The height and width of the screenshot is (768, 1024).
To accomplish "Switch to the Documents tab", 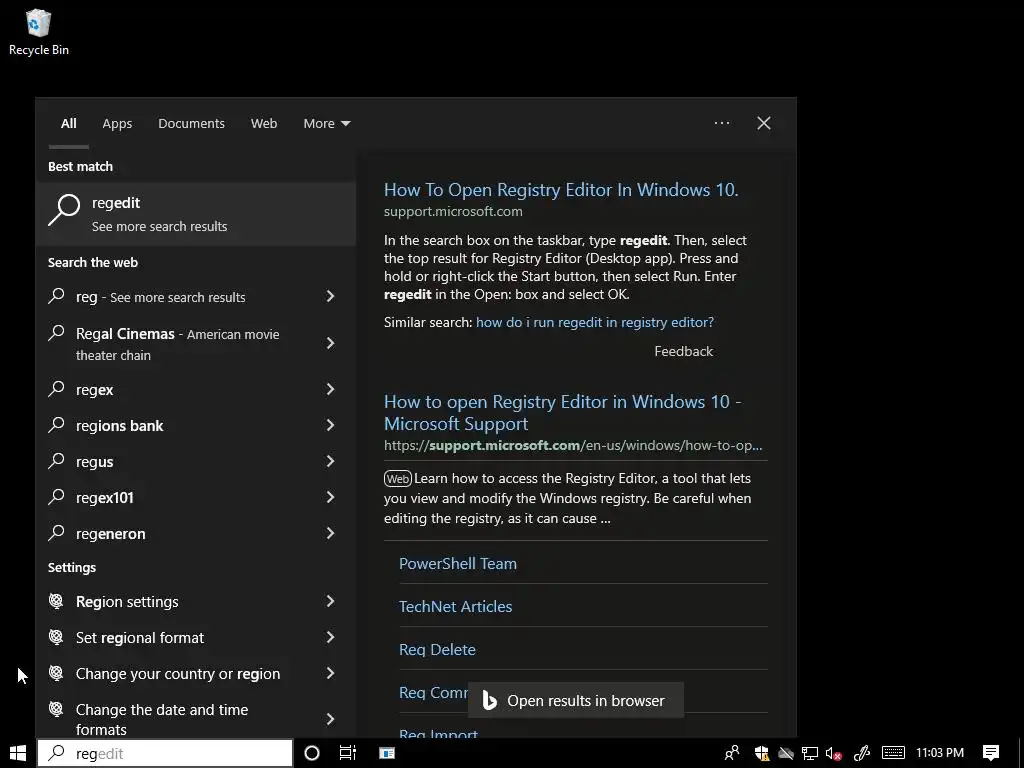I will (191, 123).
